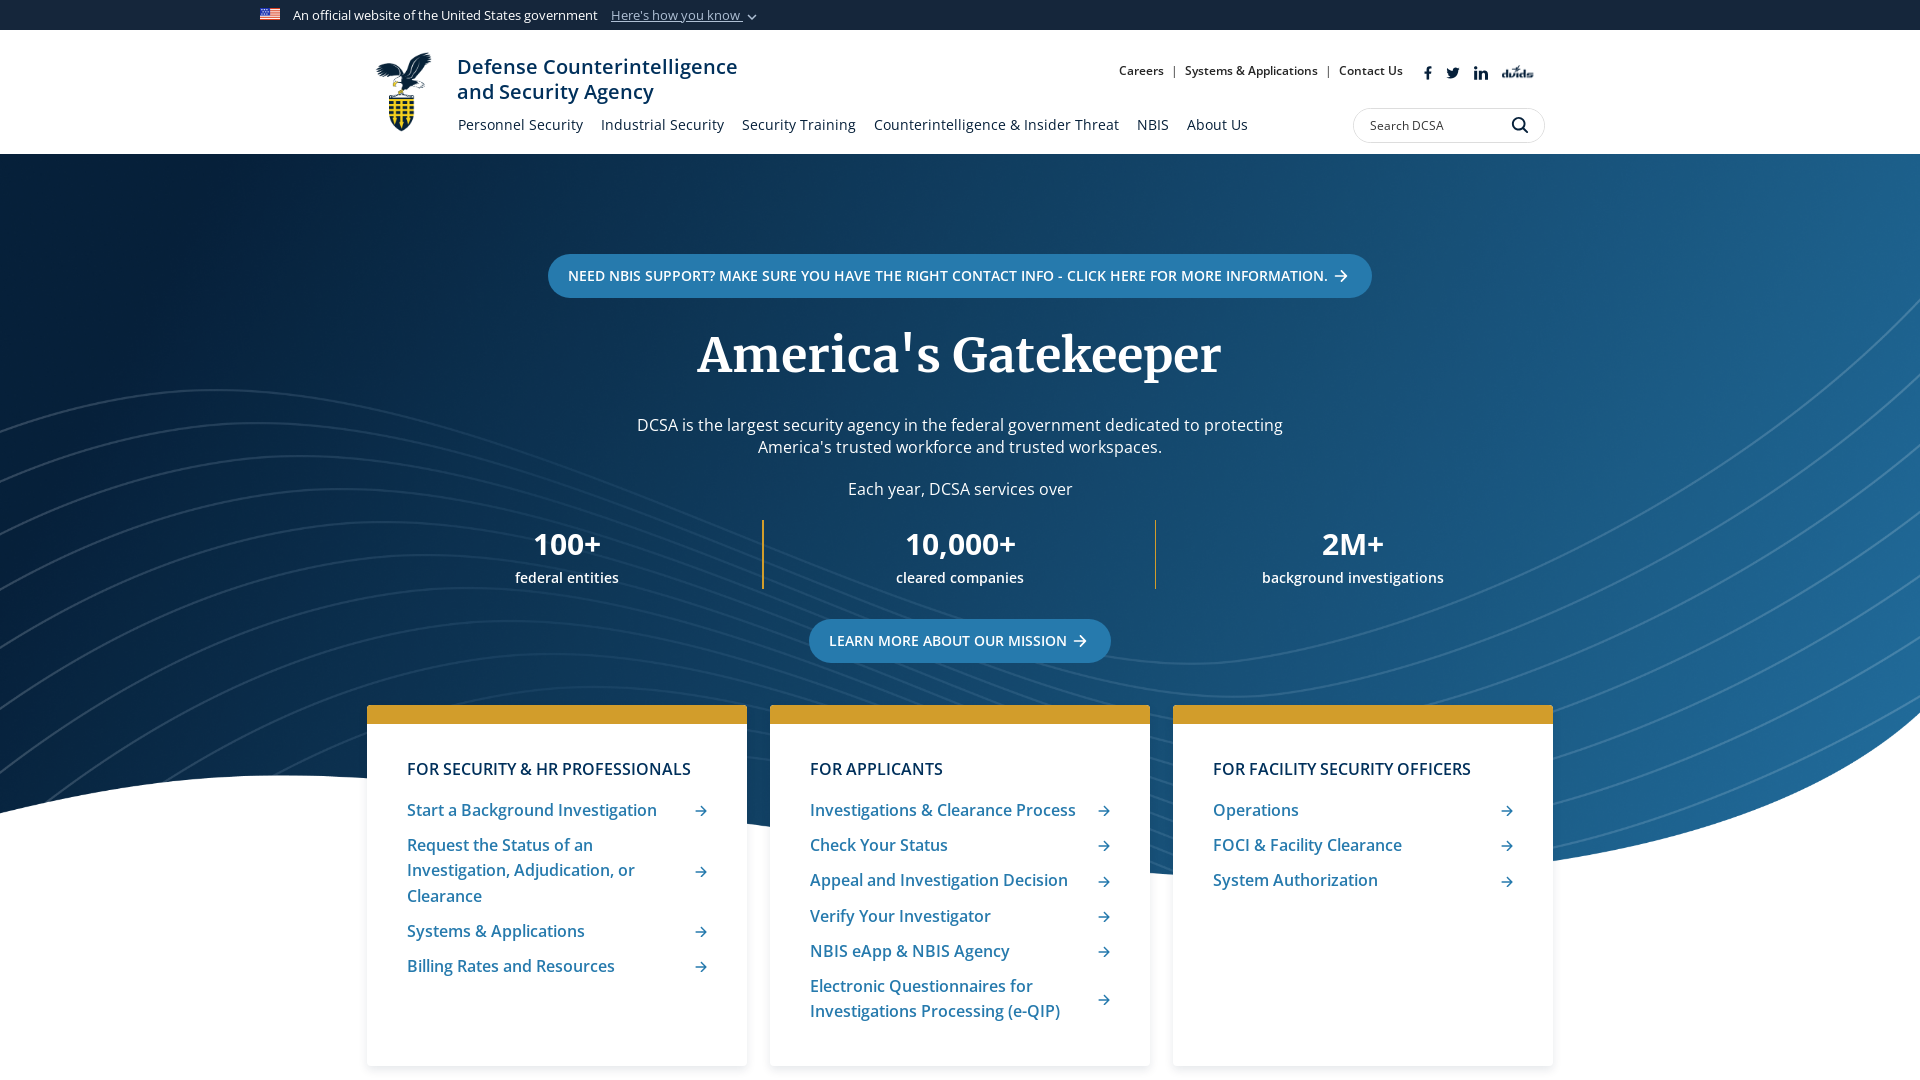
Task: Open the Careers link in header
Action: coord(1141,71)
